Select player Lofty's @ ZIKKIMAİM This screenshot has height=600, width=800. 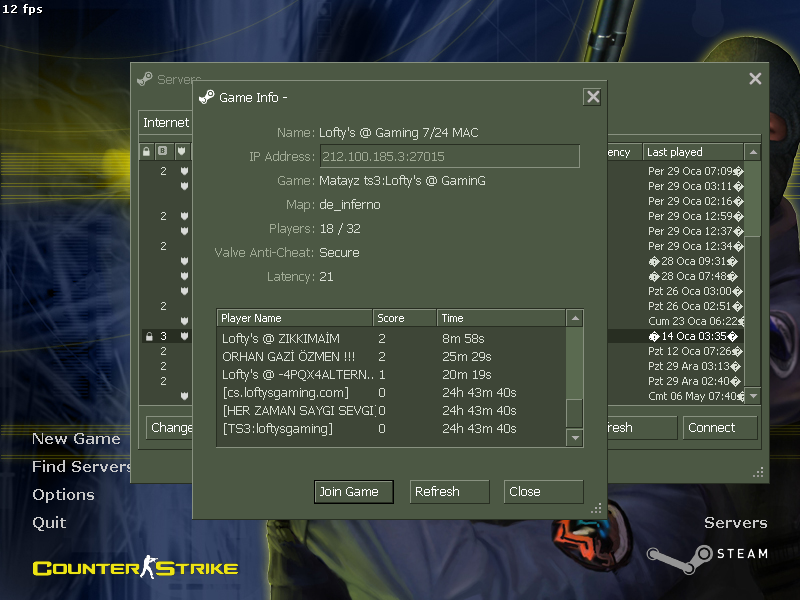[x=391, y=338]
